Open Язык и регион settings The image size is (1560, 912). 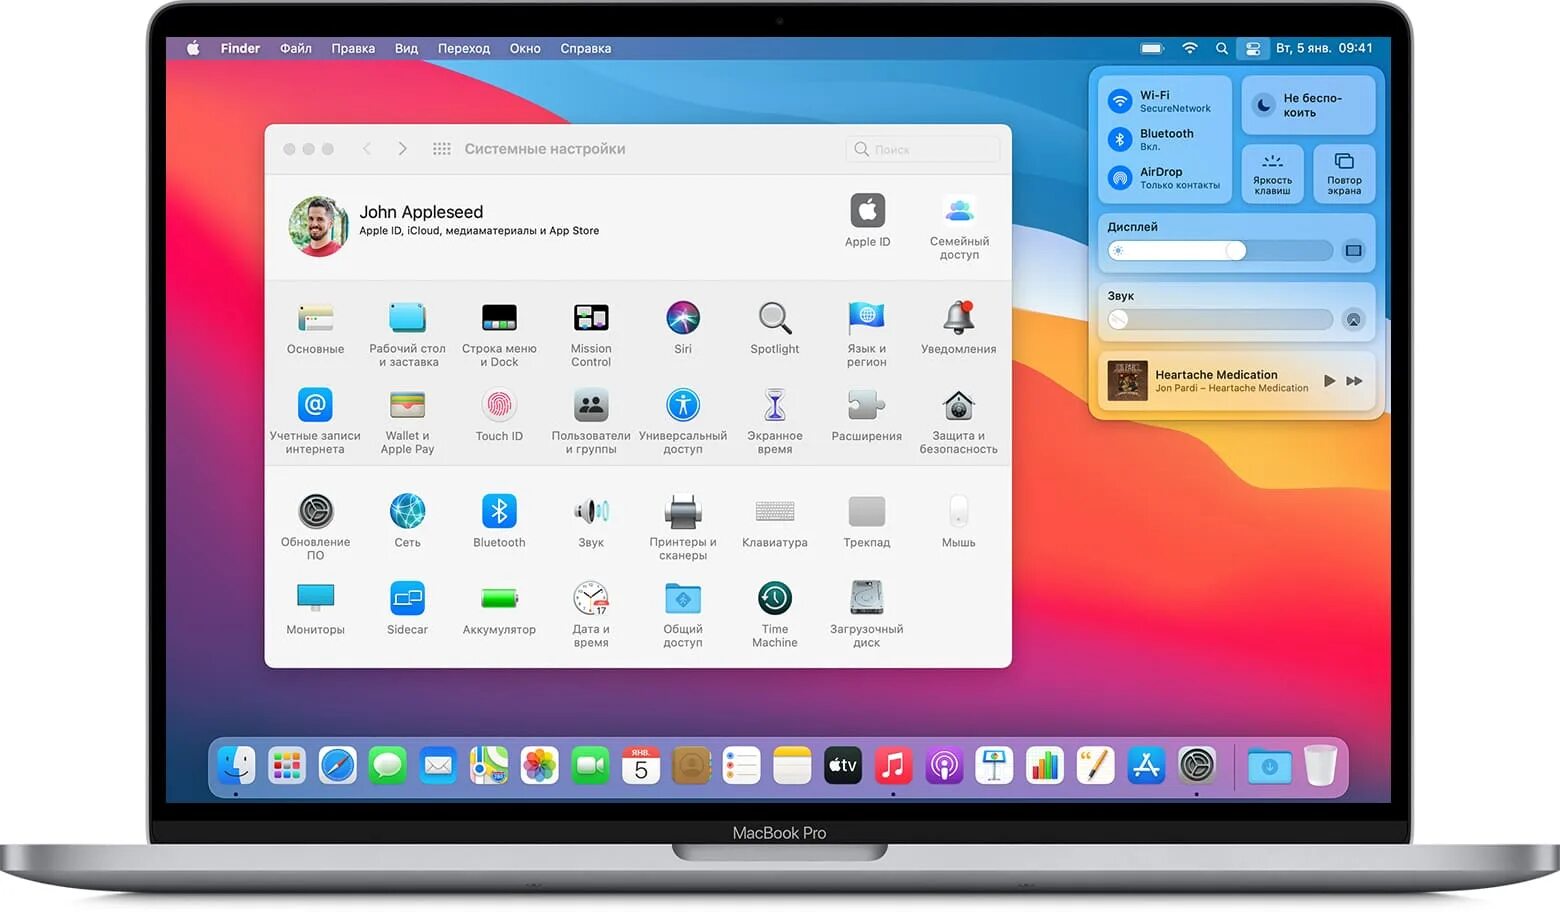[867, 318]
